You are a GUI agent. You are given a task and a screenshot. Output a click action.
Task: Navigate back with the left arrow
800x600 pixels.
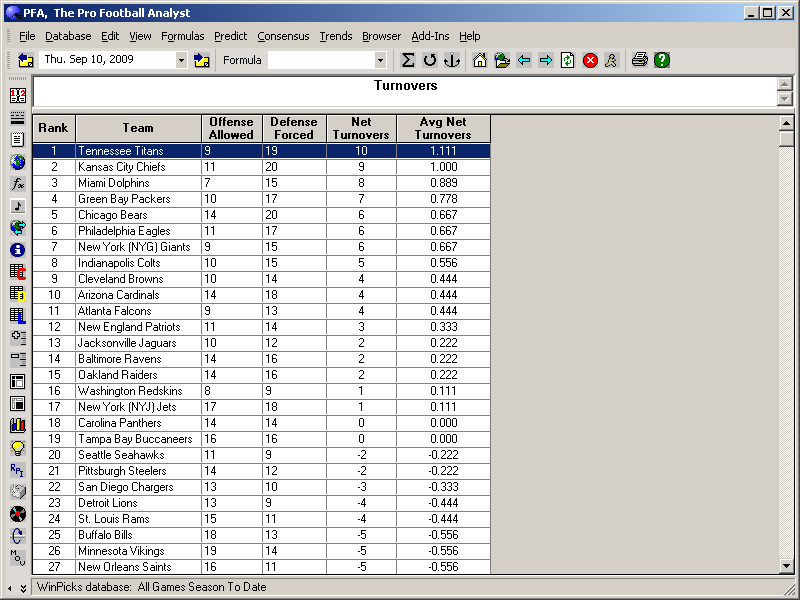point(524,60)
